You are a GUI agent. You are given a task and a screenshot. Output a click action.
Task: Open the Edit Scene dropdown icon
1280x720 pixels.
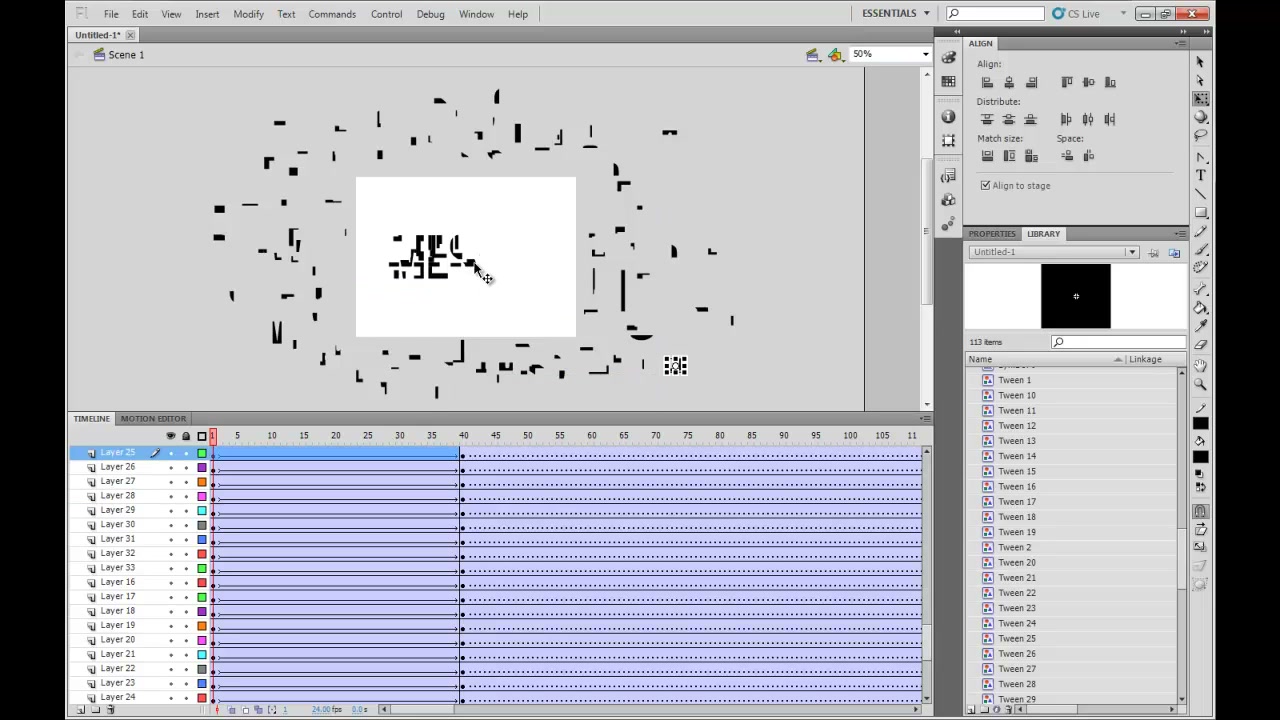813,55
